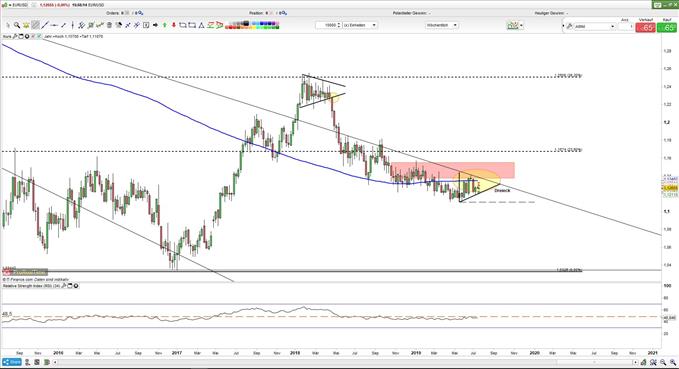Select the diagonal trend line drawing tool
The height and width of the screenshot is (369, 679).
coord(45,25)
